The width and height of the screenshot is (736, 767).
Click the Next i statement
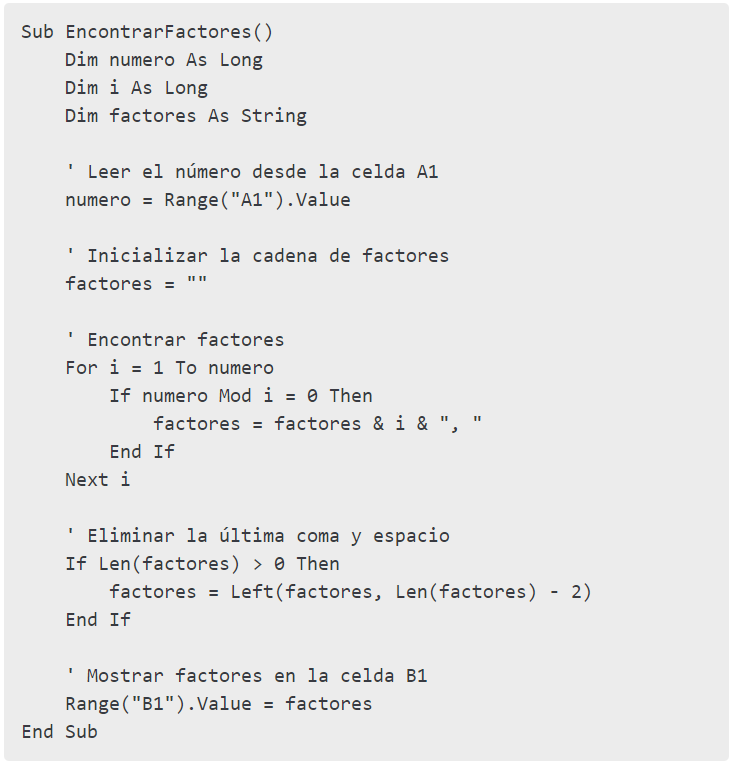[97, 479]
